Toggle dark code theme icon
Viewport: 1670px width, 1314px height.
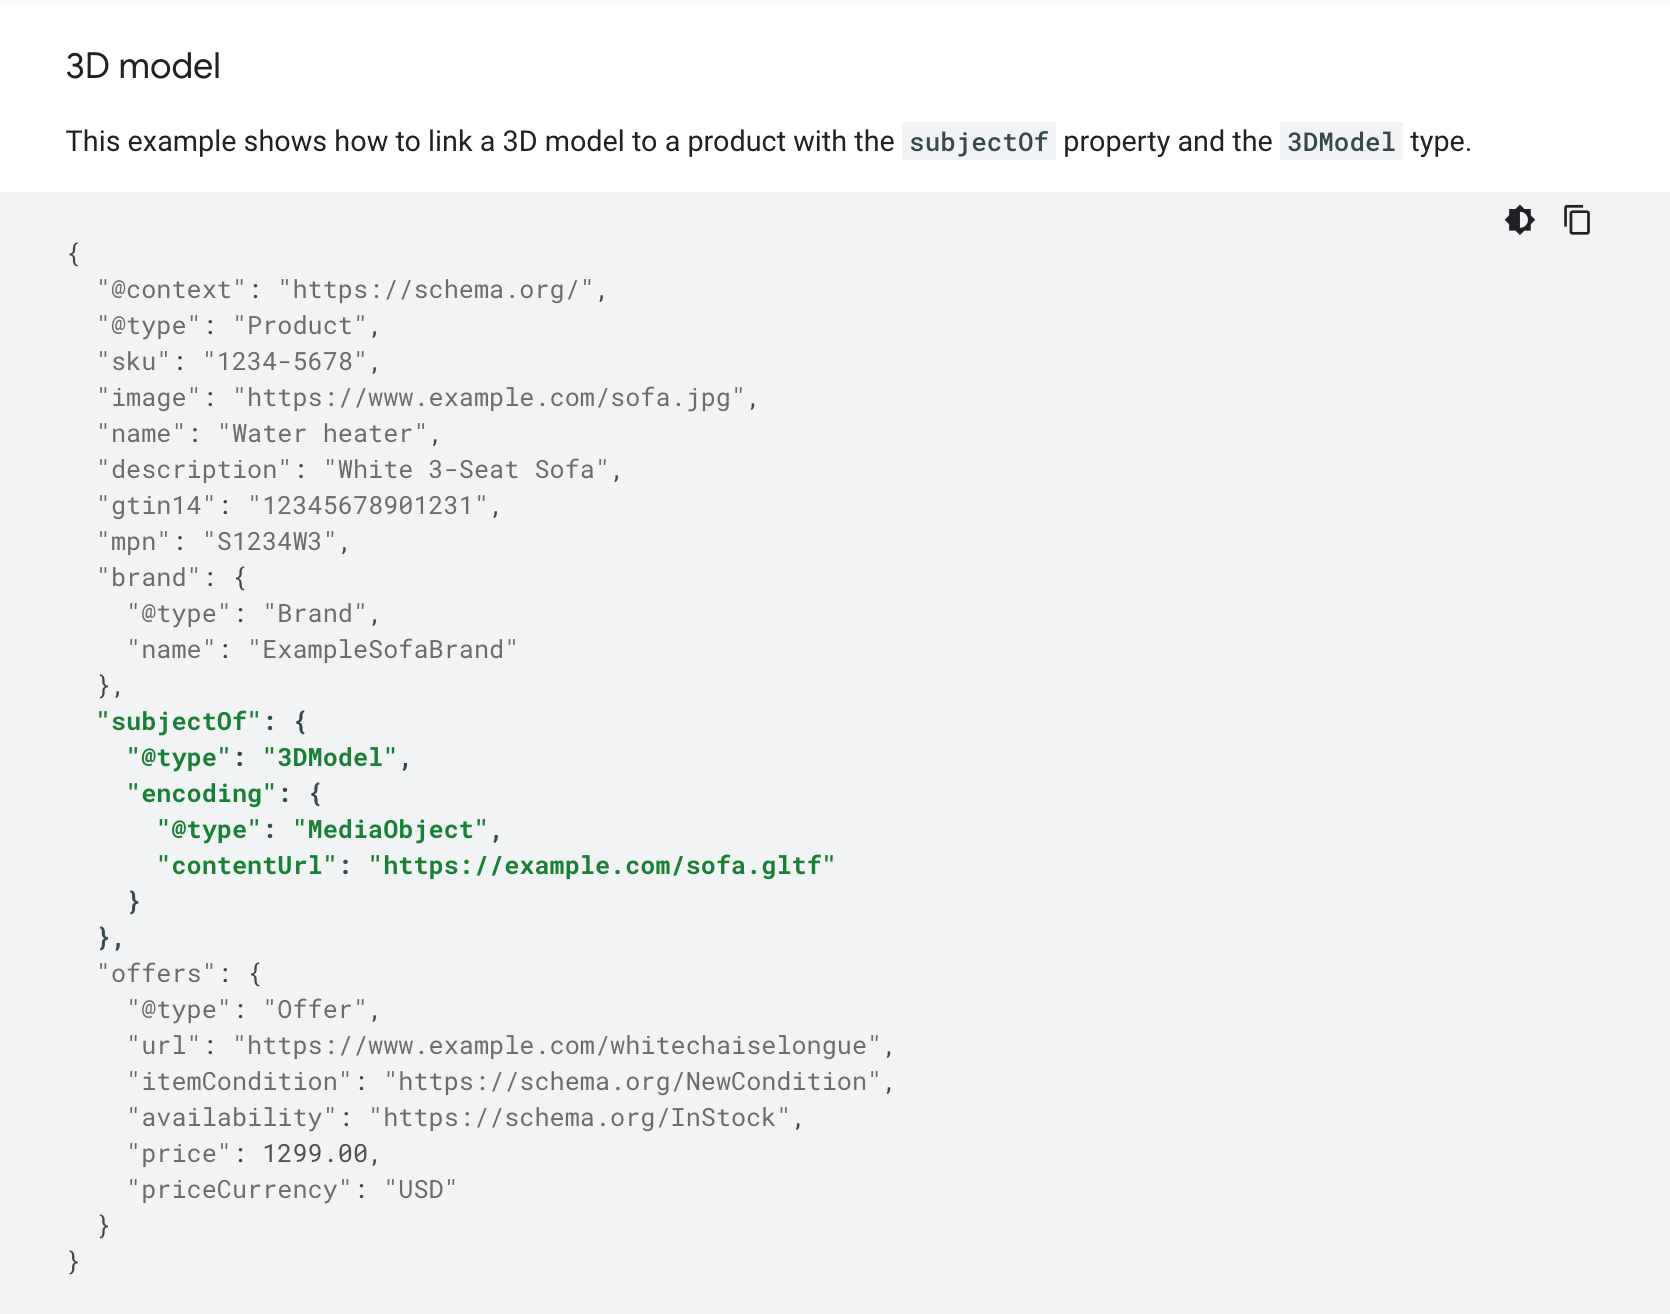(1519, 220)
